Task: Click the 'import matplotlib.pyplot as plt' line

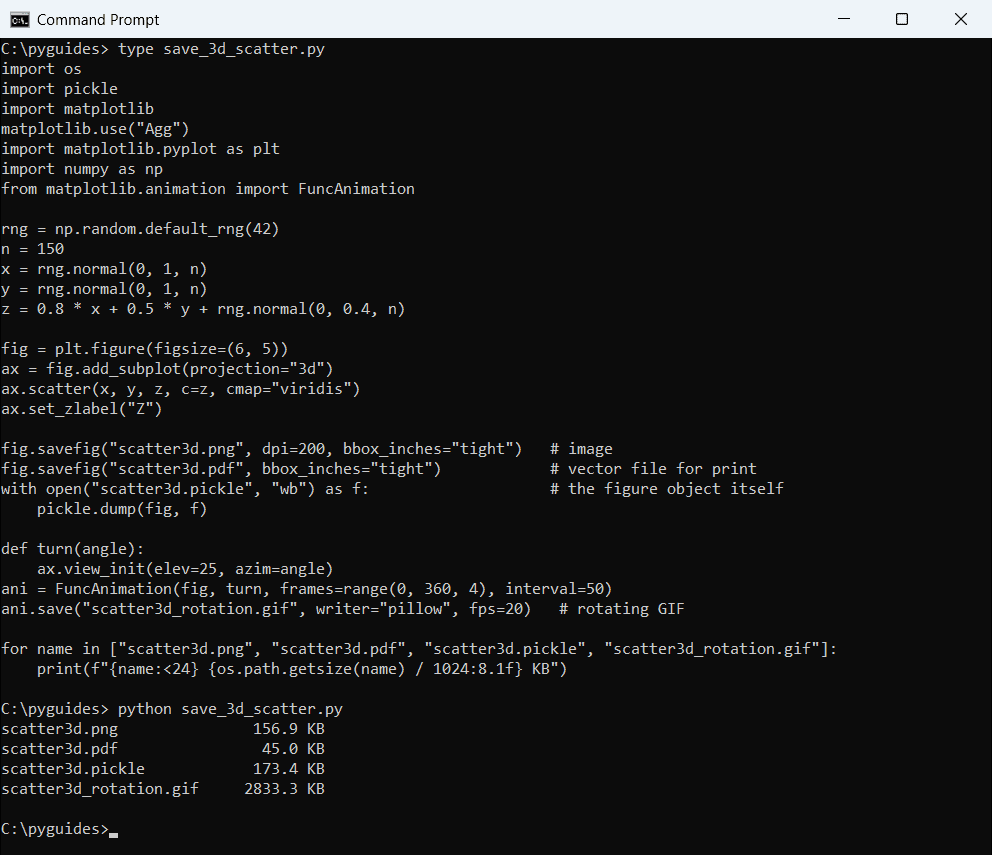Action: point(140,149)
